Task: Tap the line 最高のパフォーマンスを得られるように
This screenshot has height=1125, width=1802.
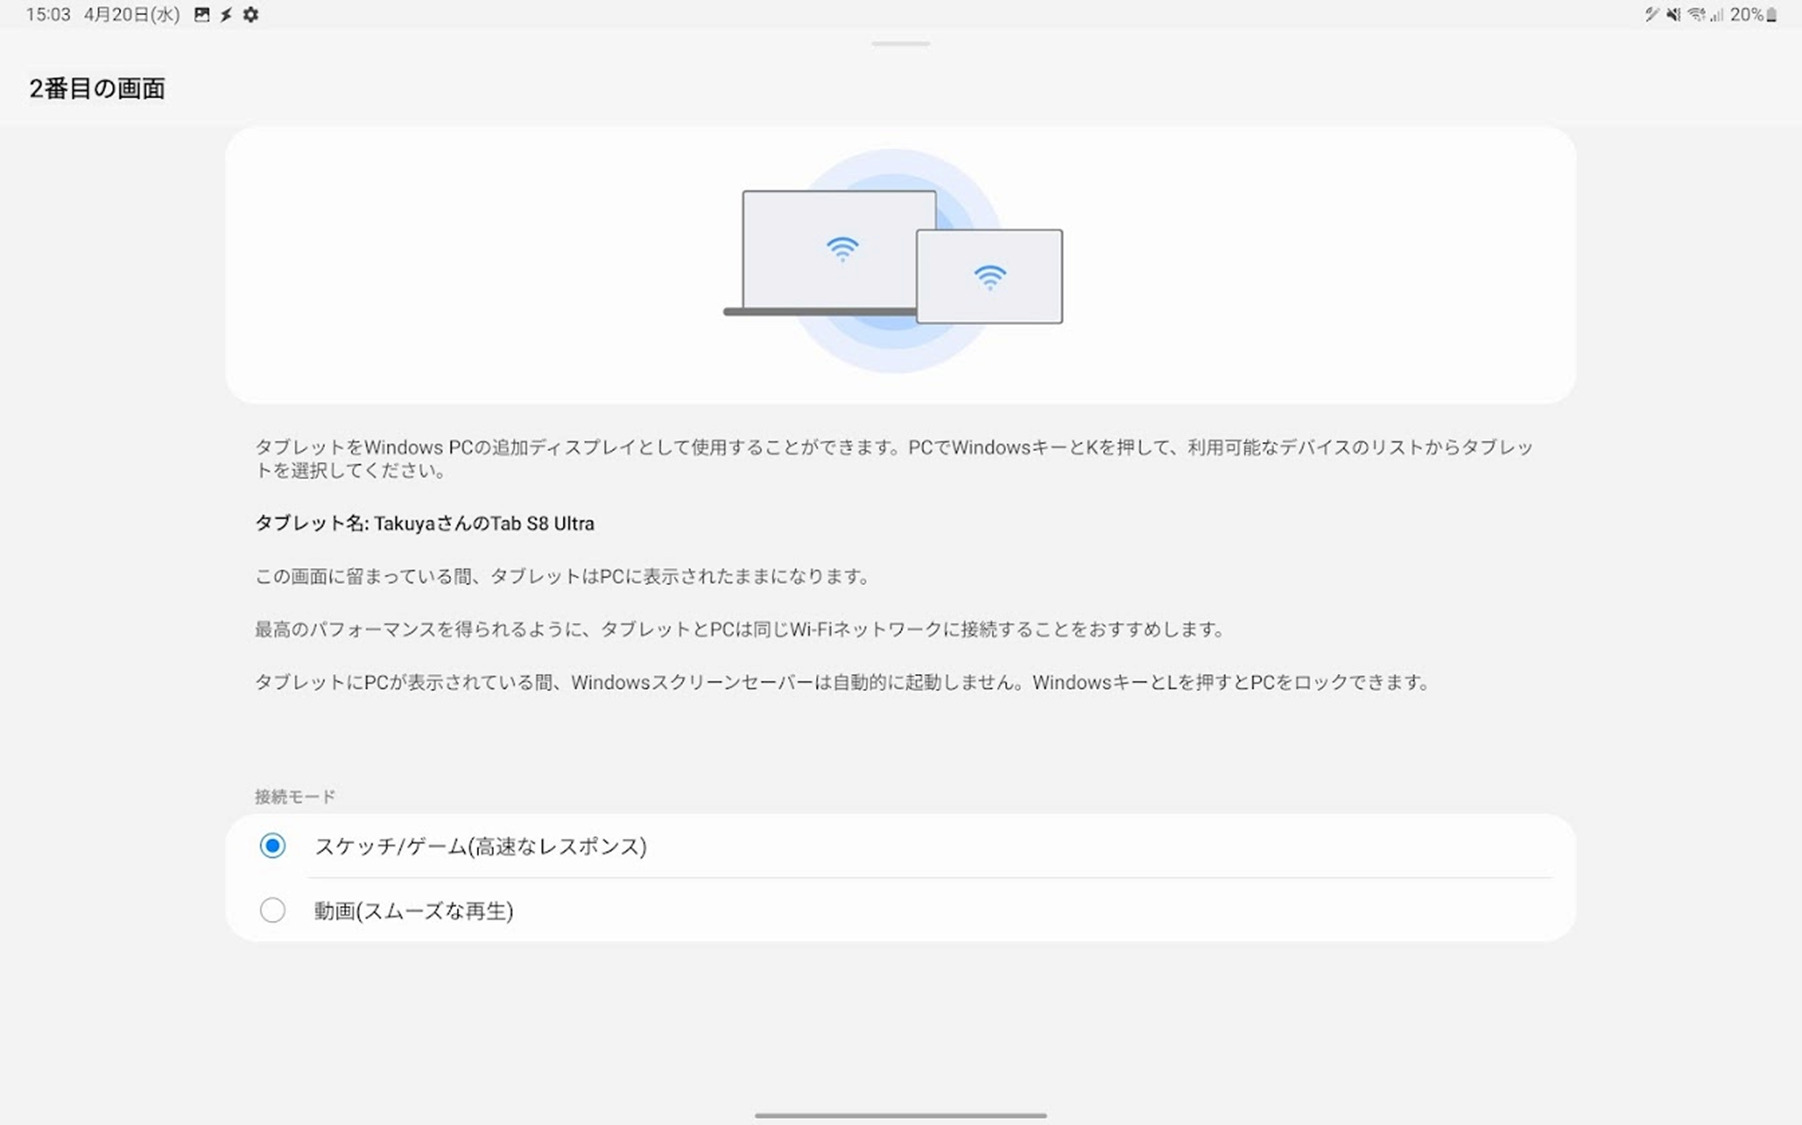Action: coord(740,630)
